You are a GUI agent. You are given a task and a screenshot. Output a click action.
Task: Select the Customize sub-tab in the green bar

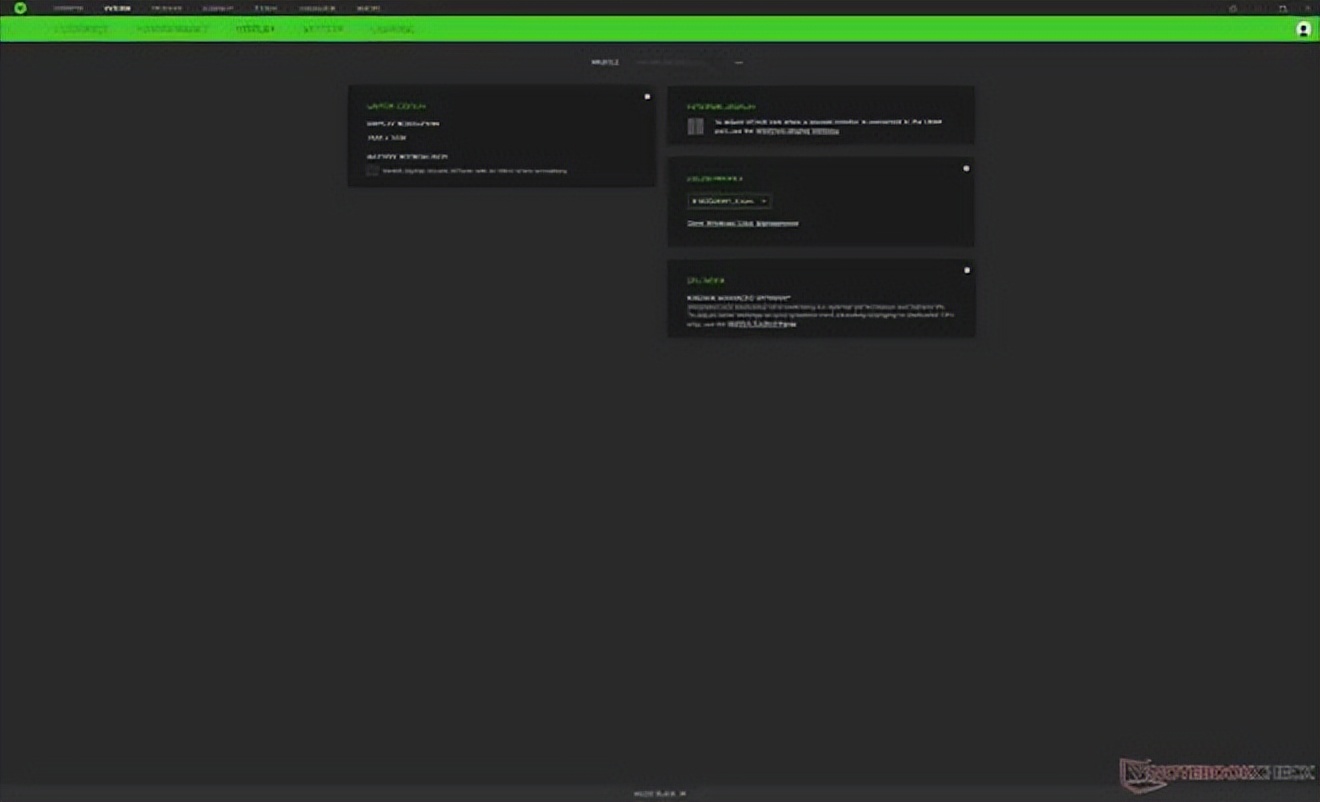[81, 29]
